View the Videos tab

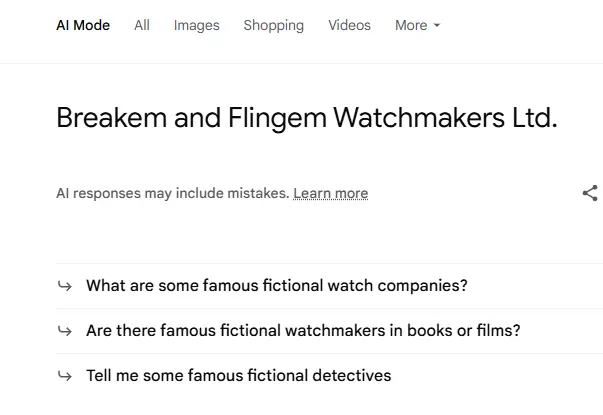349,25
